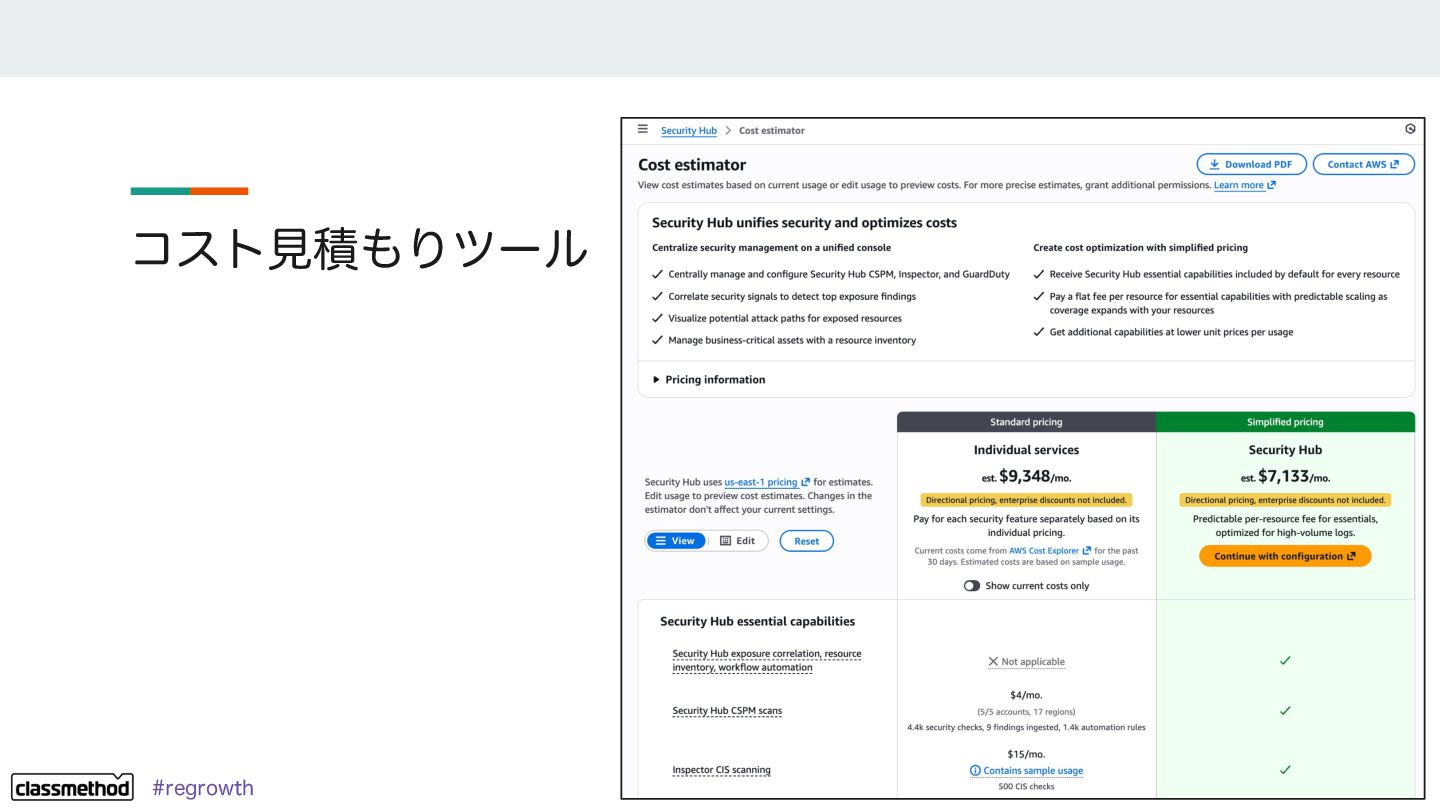
Task: Click the #regrowth hashtag
Action: 203,788
